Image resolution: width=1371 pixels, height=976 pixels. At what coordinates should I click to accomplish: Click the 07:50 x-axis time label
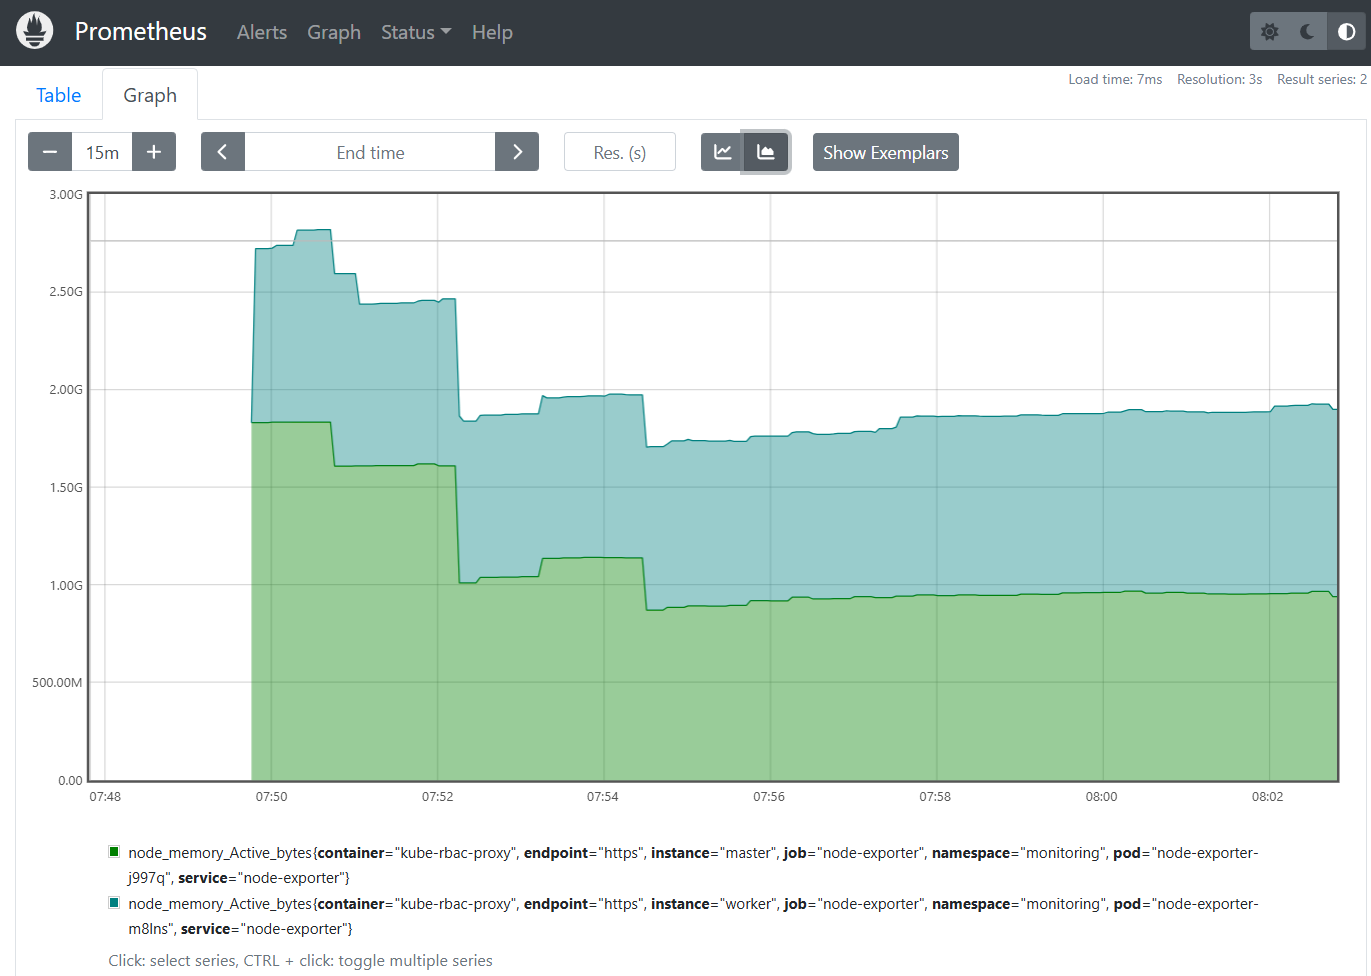click(x=271, y=797)
